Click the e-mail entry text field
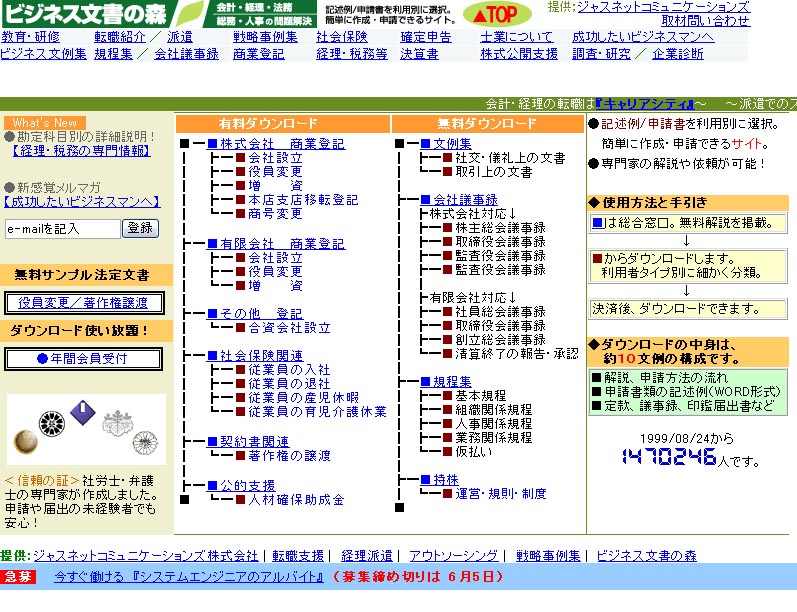Image resolution: width=797 pixels, height=612 pixels. (x=62, y=229)
